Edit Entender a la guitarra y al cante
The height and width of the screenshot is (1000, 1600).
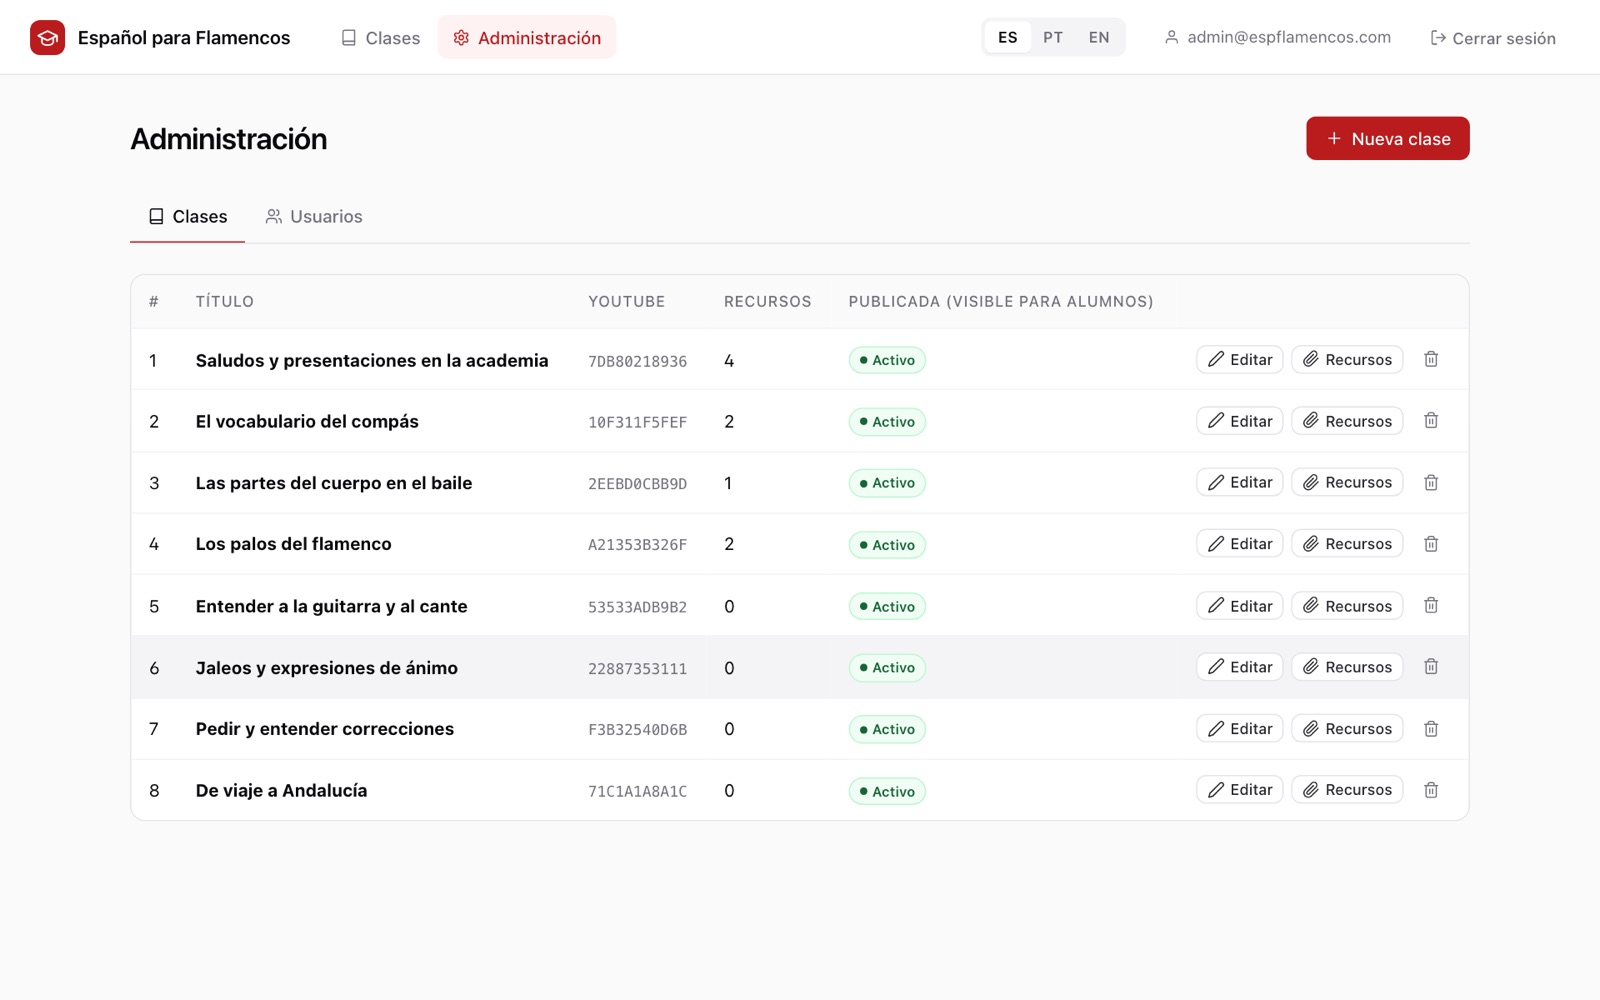1240,606
